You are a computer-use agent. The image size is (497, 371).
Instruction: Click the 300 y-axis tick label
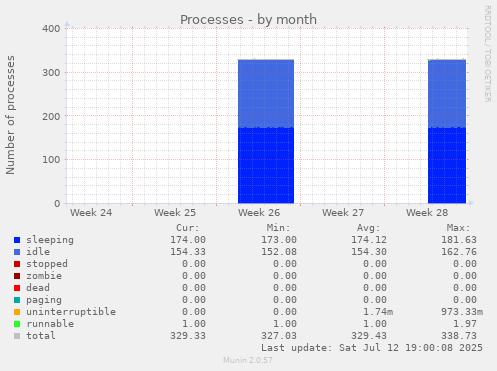(51, 73)
